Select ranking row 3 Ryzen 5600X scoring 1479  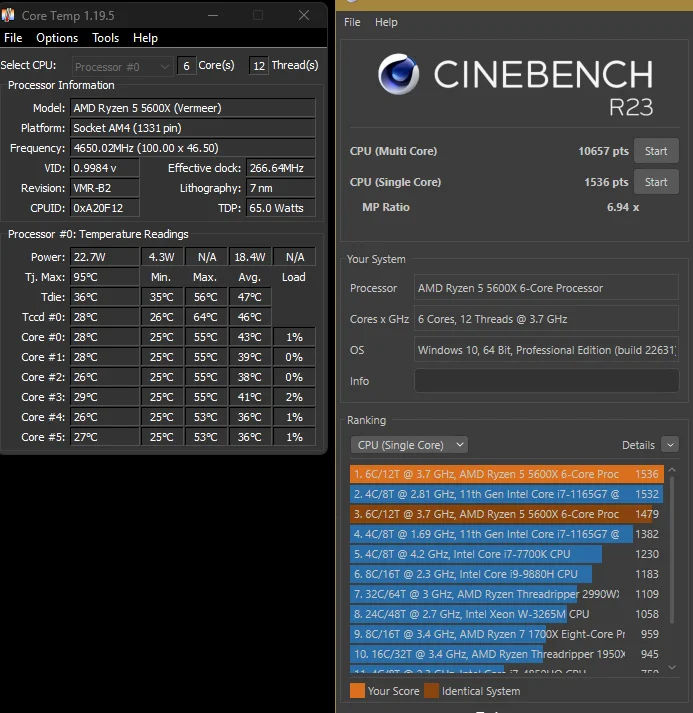coord(507,514)
